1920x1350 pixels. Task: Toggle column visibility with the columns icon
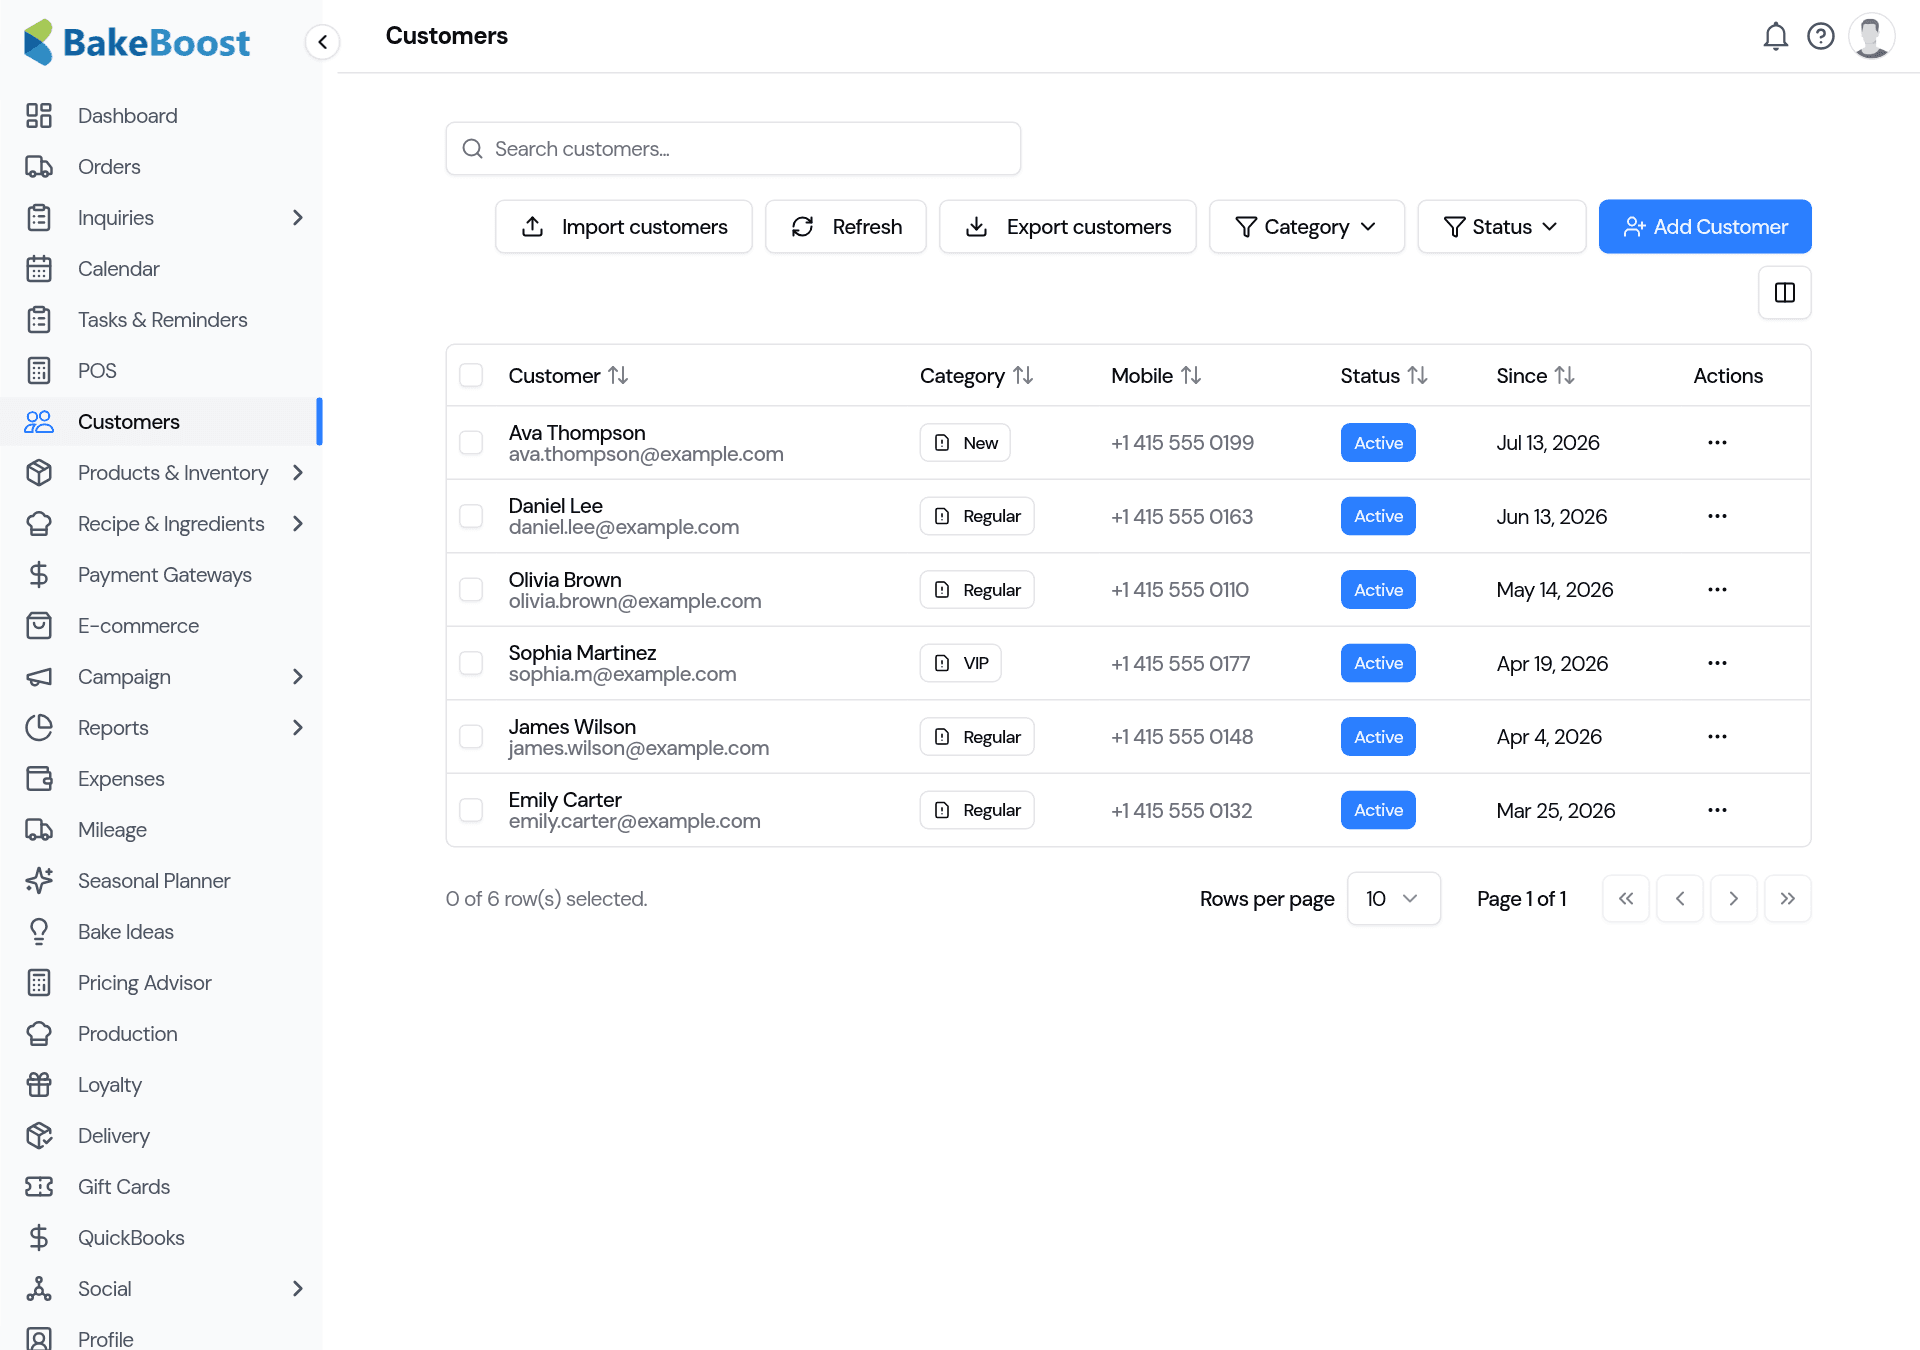(1784, 293)
